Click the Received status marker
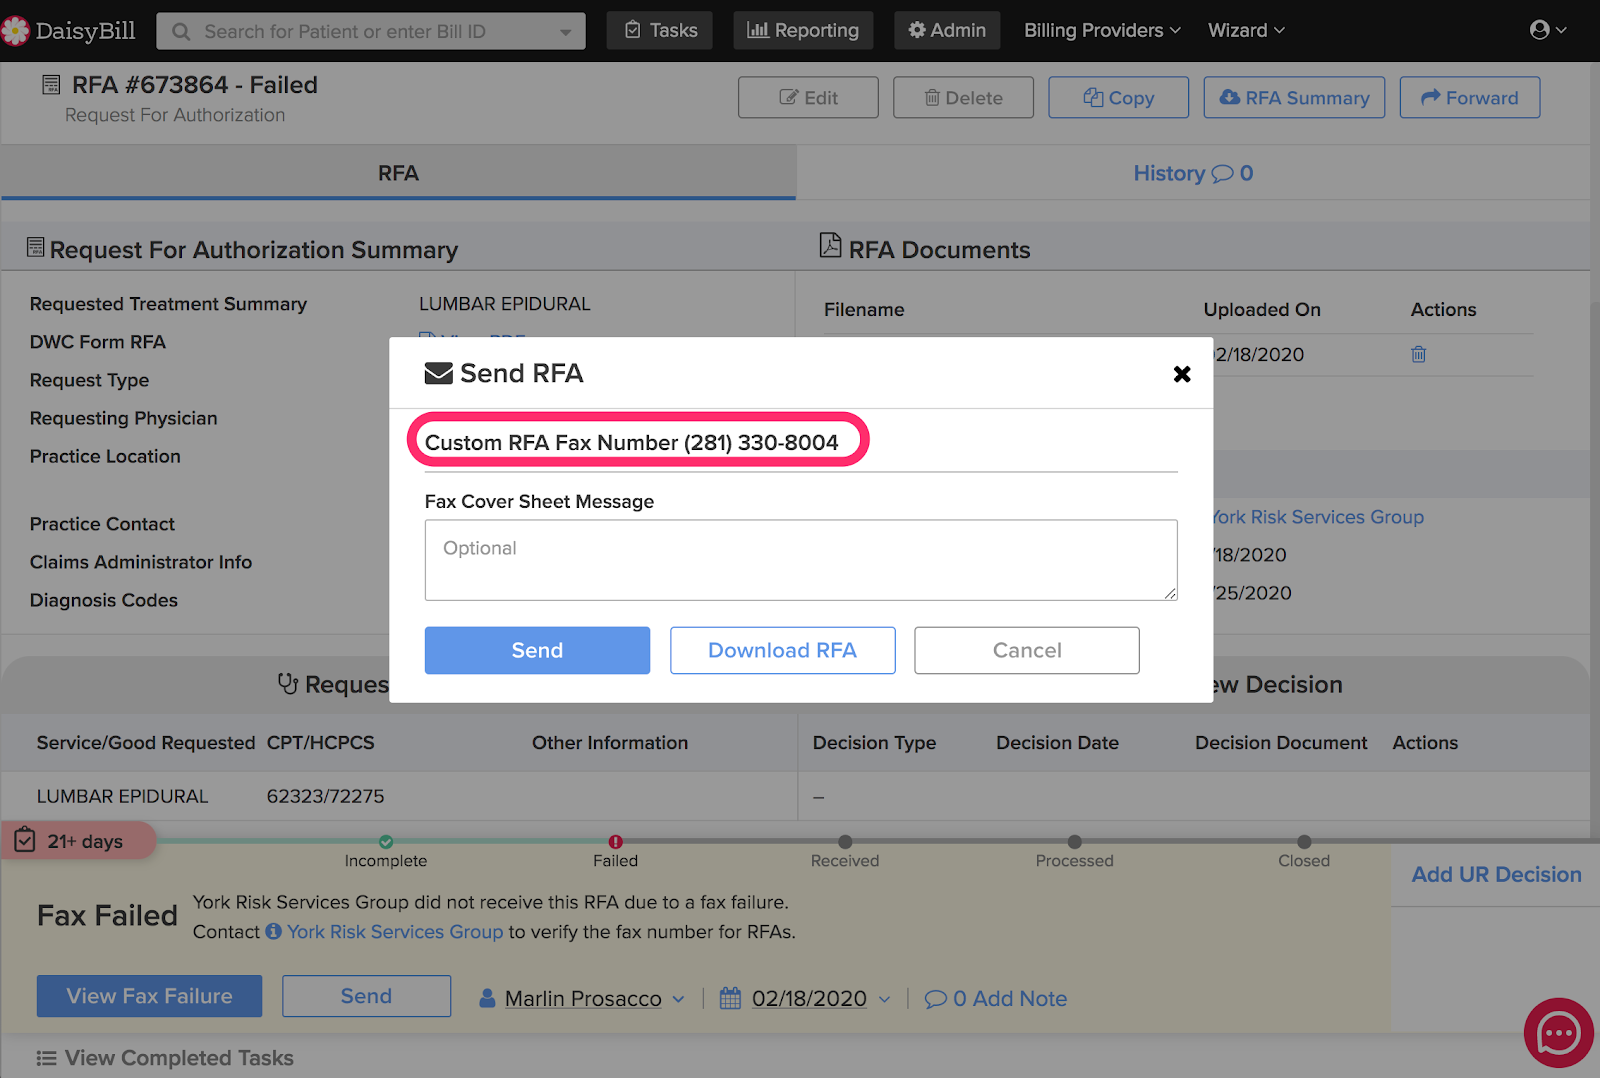The image size is (1600, 1078). tap(845, 842)
